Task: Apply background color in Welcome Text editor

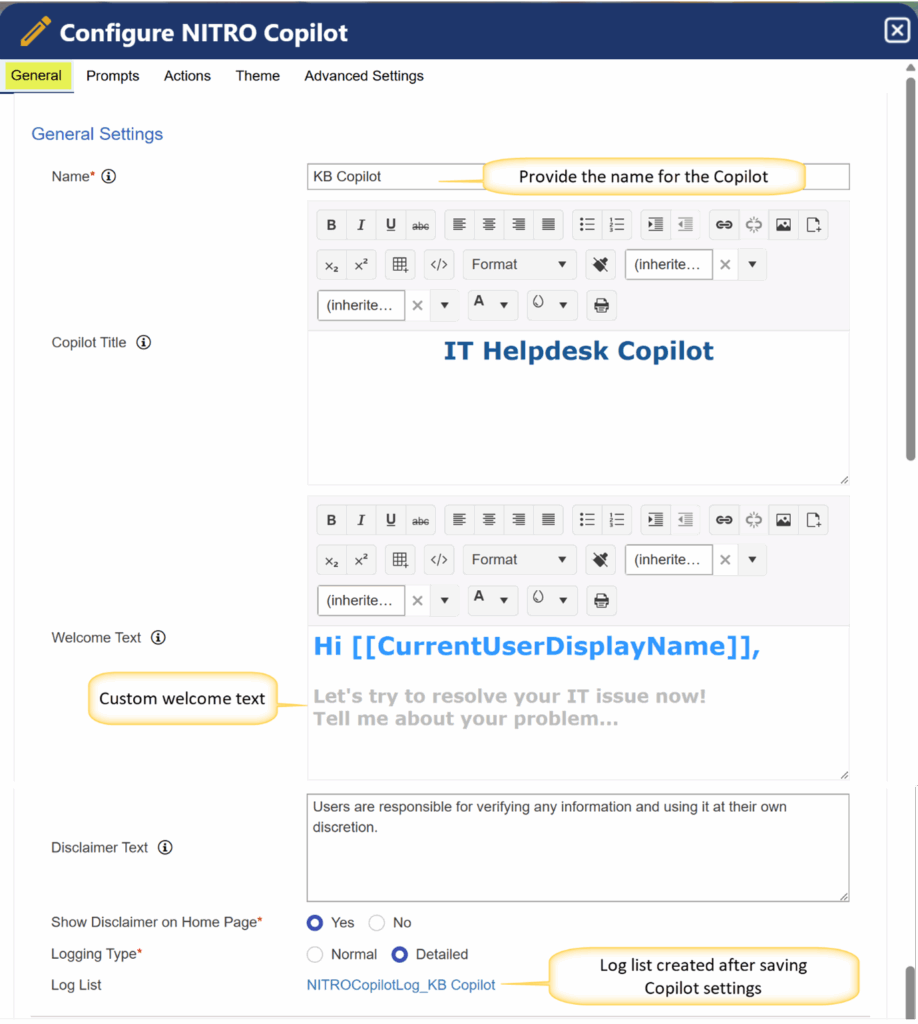Action: [x=539, y=600]
